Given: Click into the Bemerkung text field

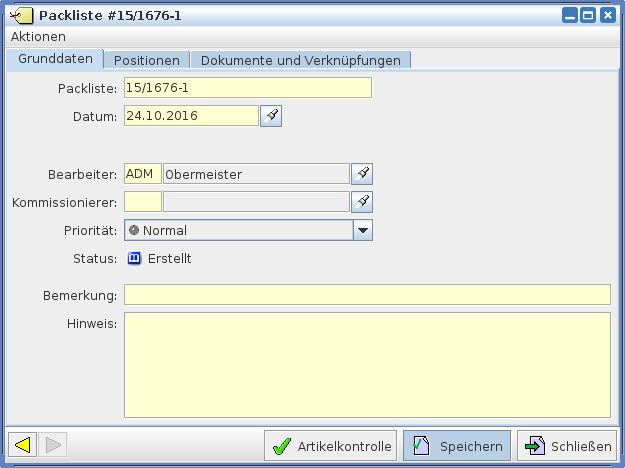Looking at the screenshot, I should (366, 294).
